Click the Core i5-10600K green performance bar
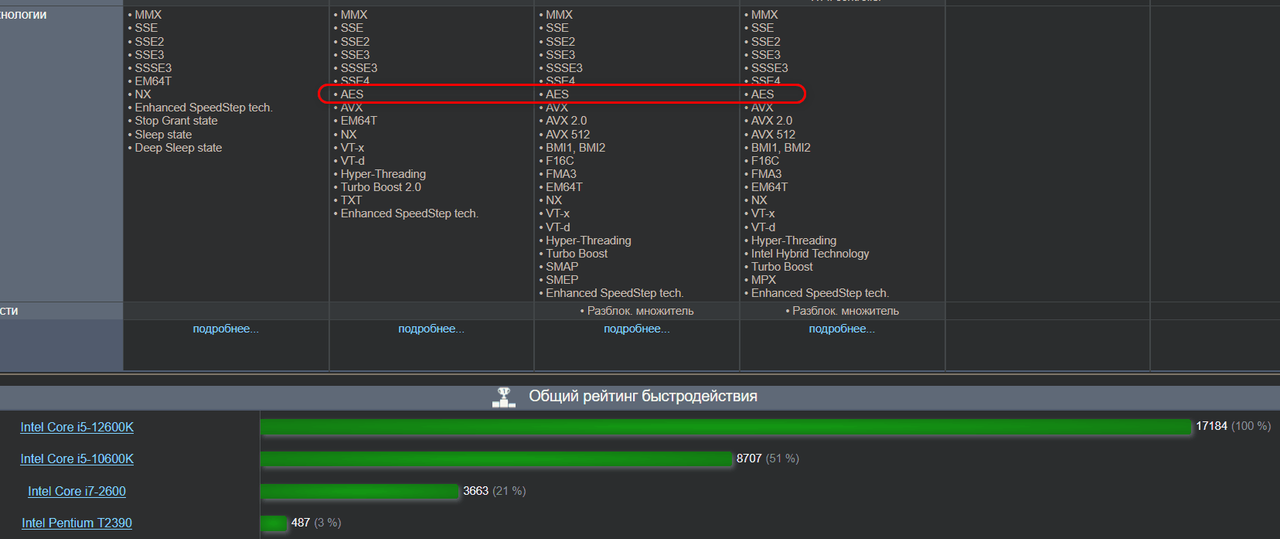The width and height of the screenshot is (1280, 539). [497, 459]
